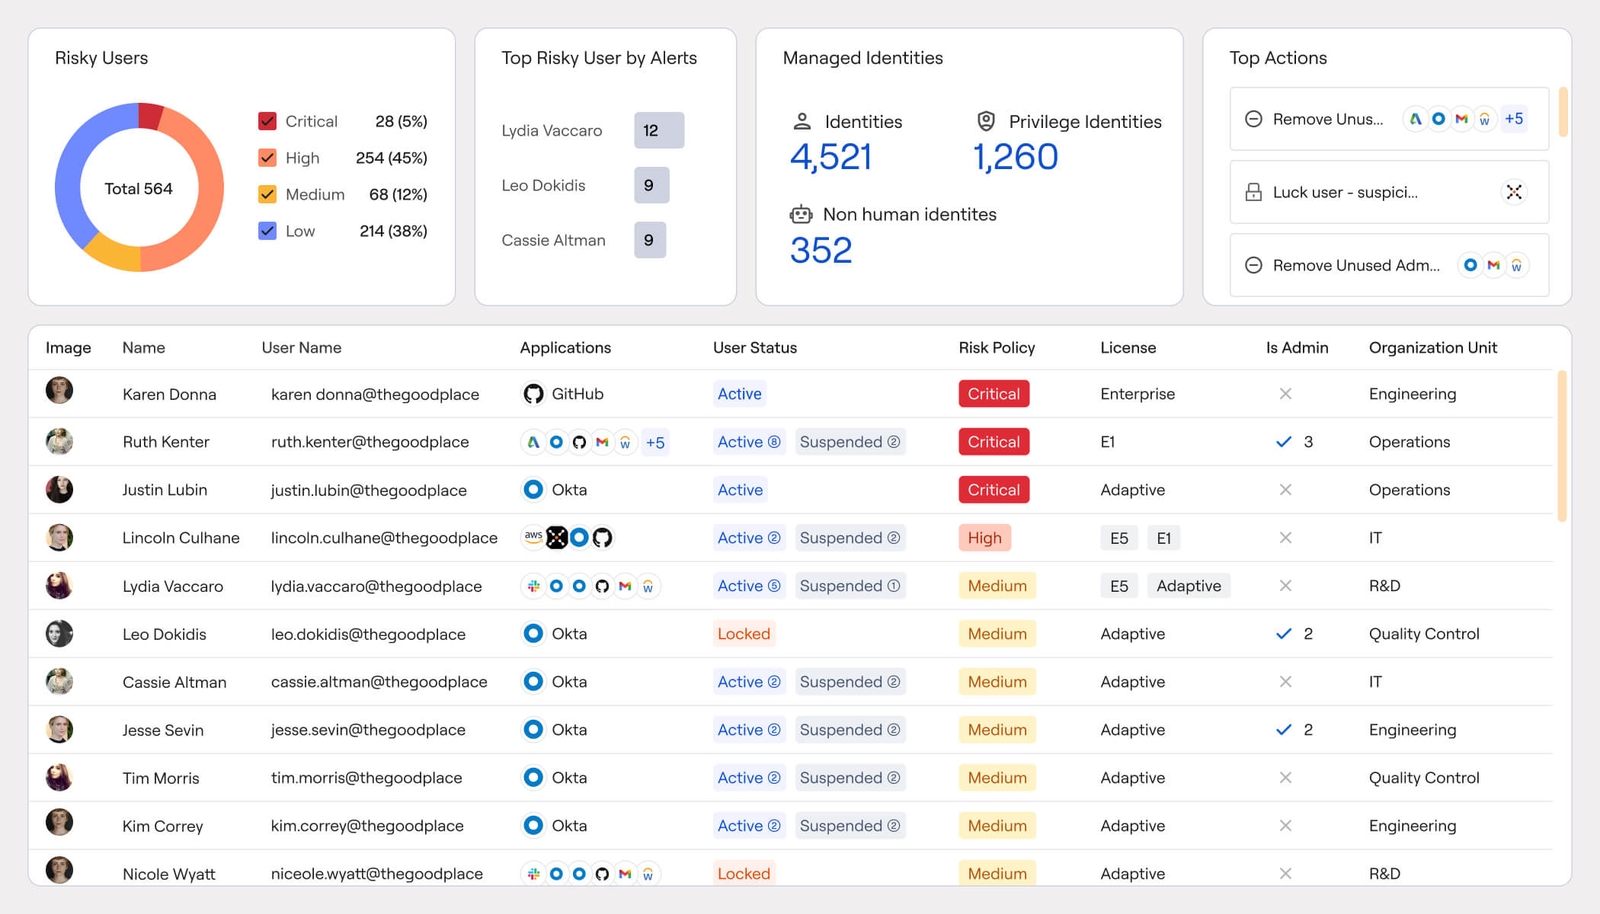Open Karen Donna's profile image thumbnail

pyautogui.click(x=60, y=390)
